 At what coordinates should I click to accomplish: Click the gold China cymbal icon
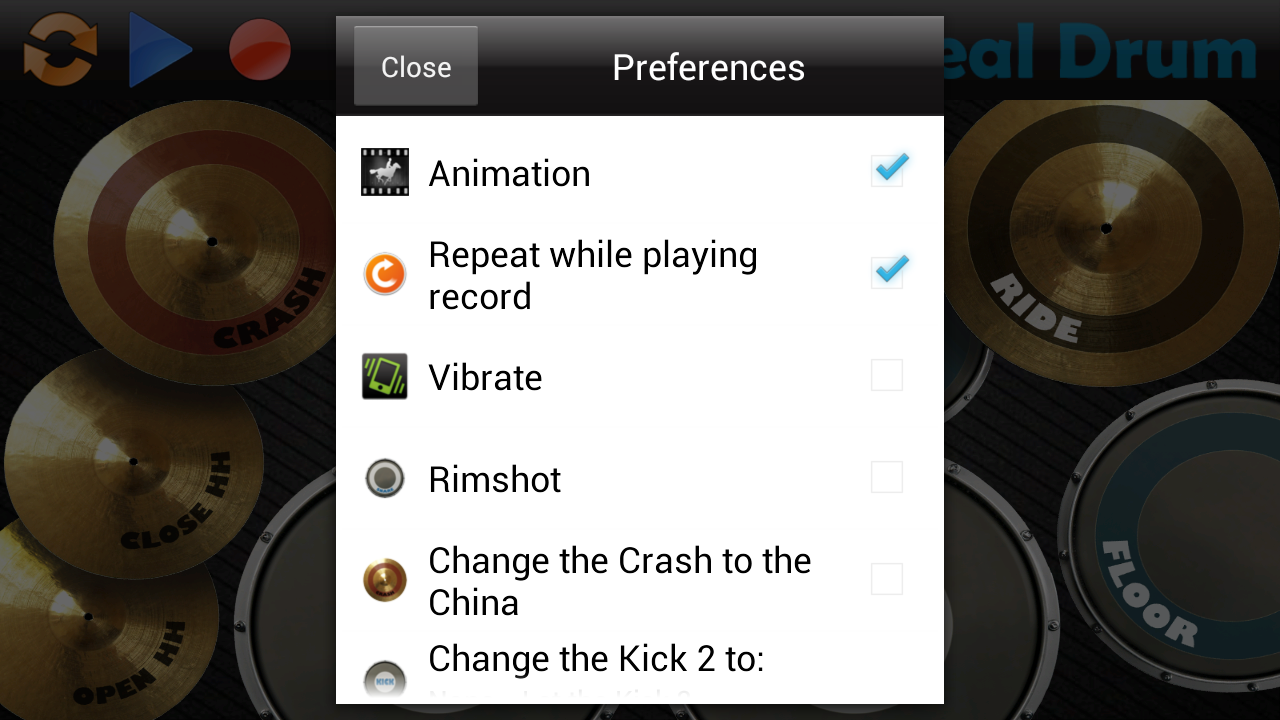click(x=384, y=579)
